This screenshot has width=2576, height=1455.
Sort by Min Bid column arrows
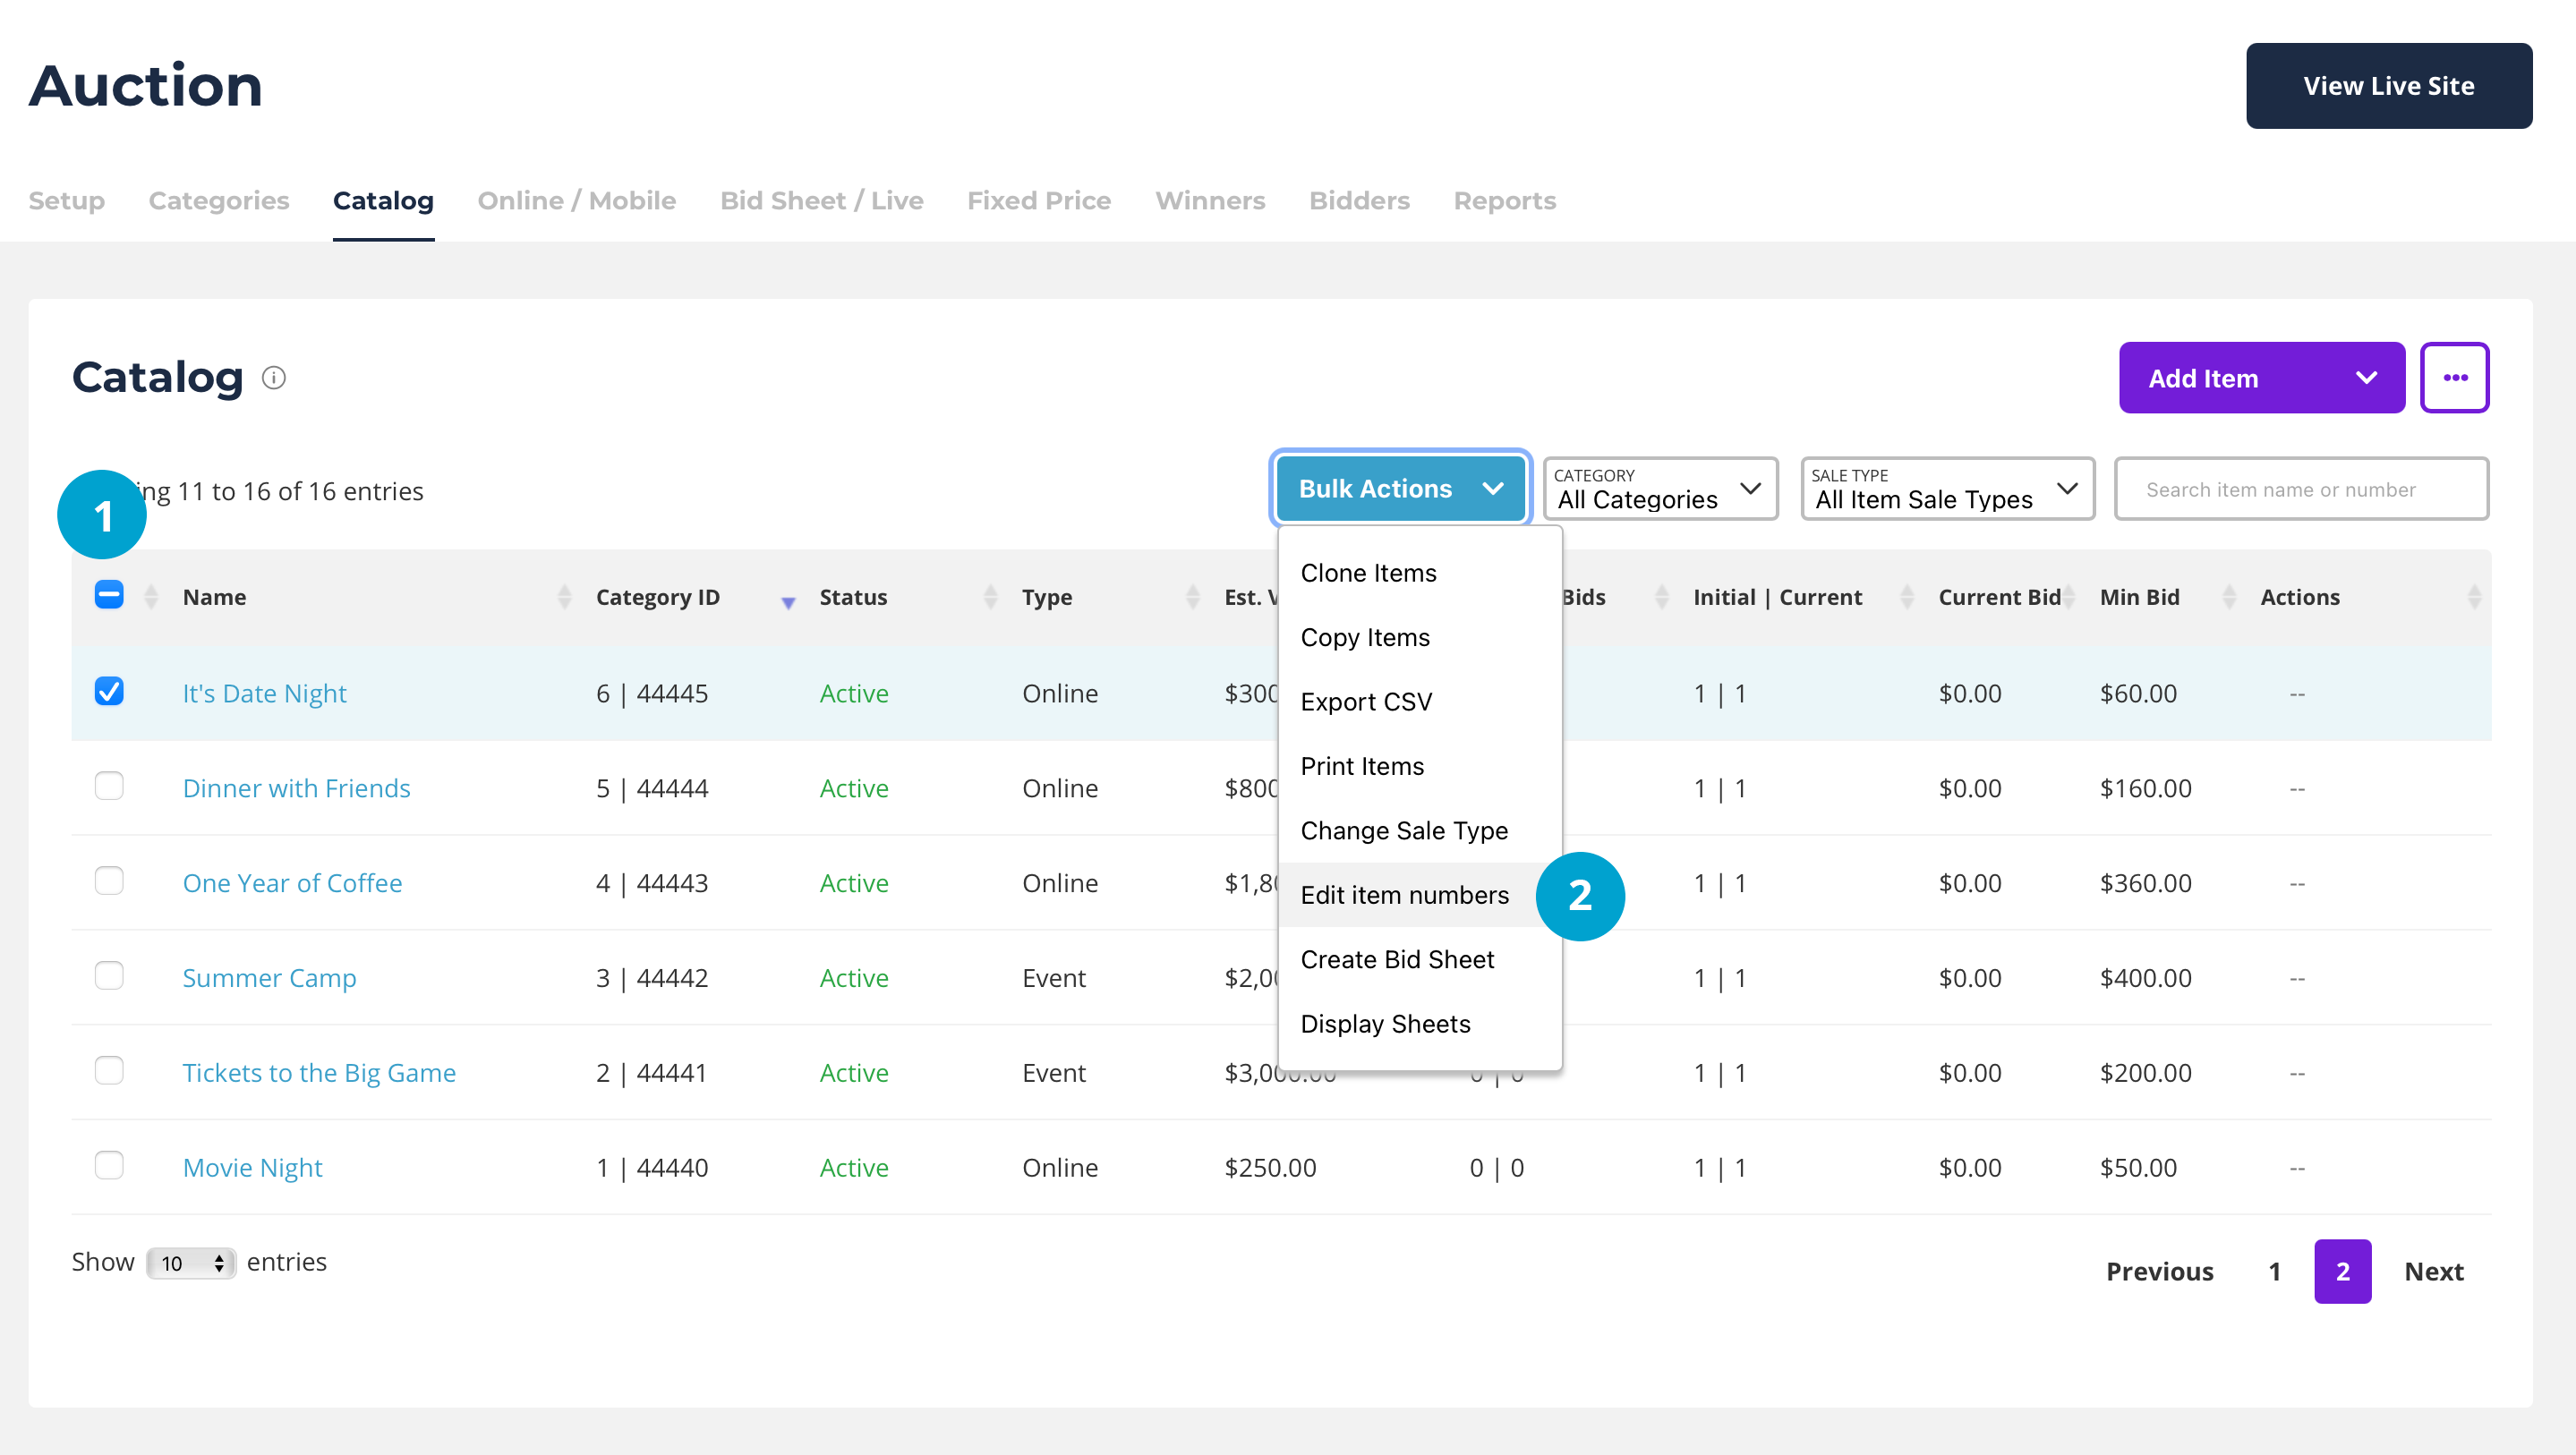pos(2229,597)
